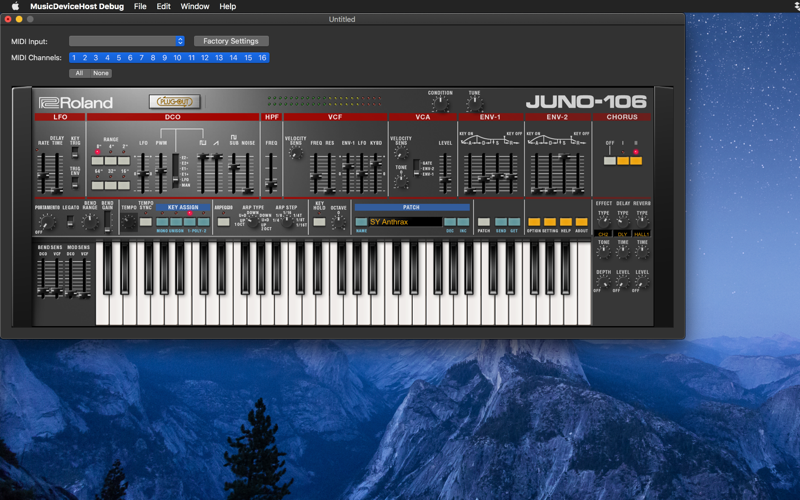The width and height of the screenshot is (800, 500).
Task: Open the MIDI Input dropdown
Action: click(x=127, y=41)
